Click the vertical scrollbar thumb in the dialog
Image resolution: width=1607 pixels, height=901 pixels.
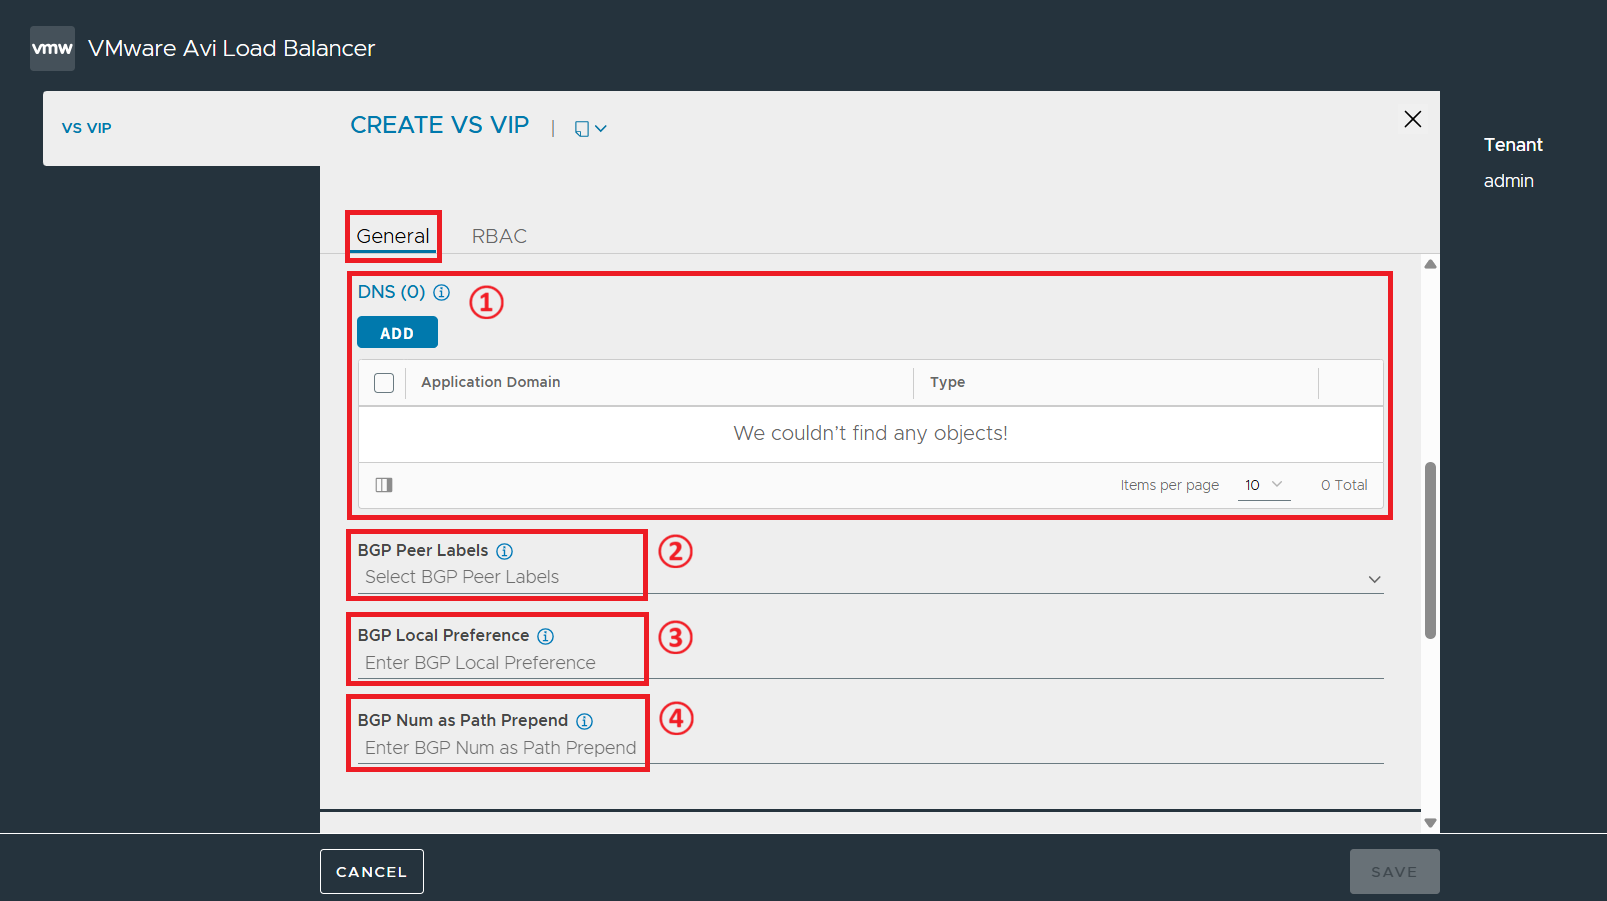point(1430,550)
